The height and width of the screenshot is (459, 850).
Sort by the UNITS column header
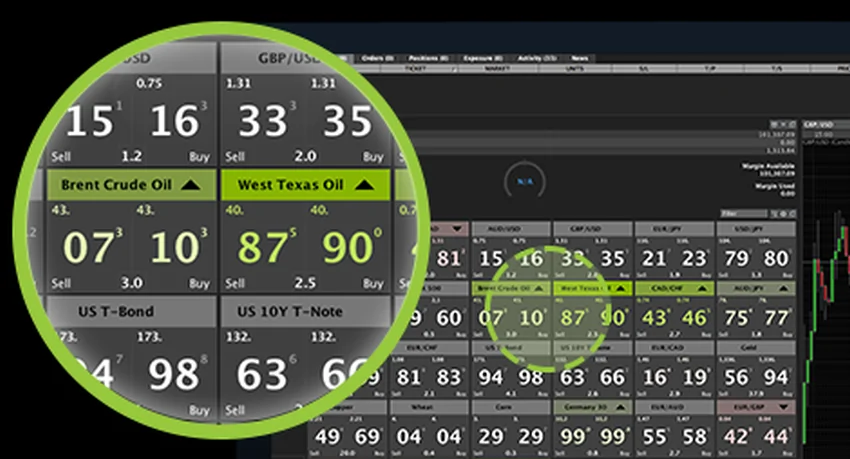[x=570, y=68]
